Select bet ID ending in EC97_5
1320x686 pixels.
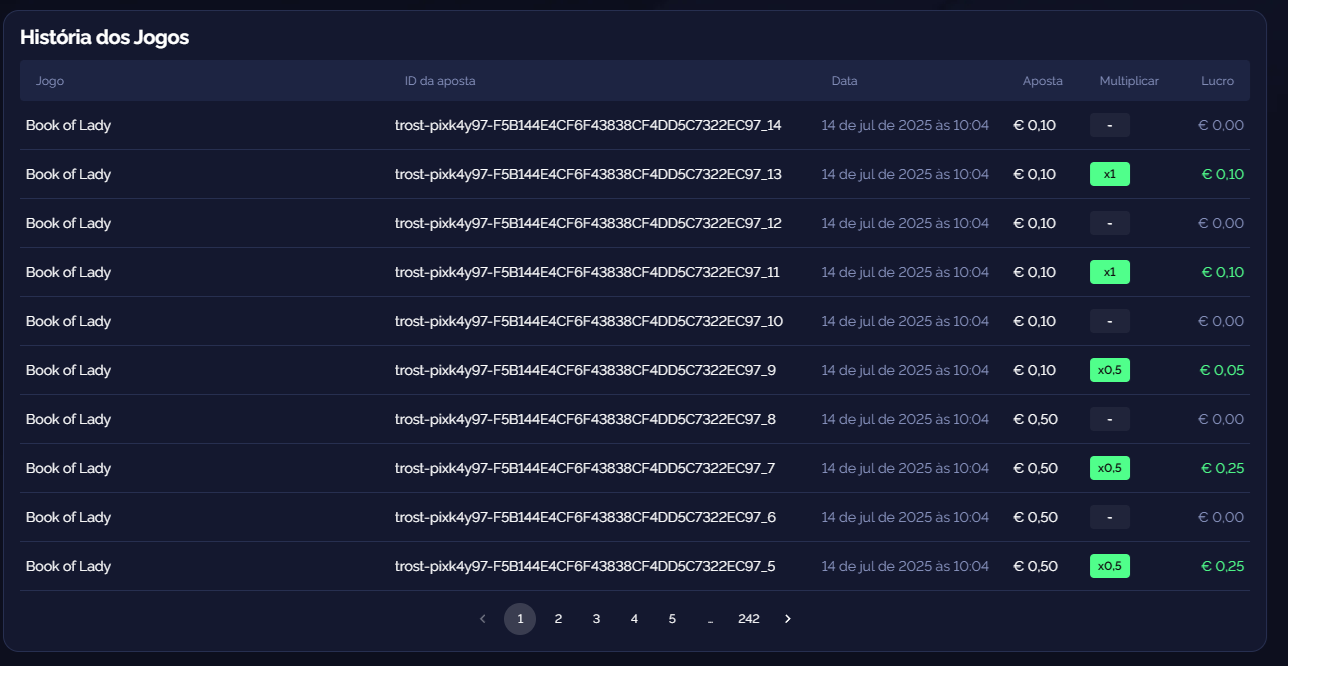pos(585,566)
